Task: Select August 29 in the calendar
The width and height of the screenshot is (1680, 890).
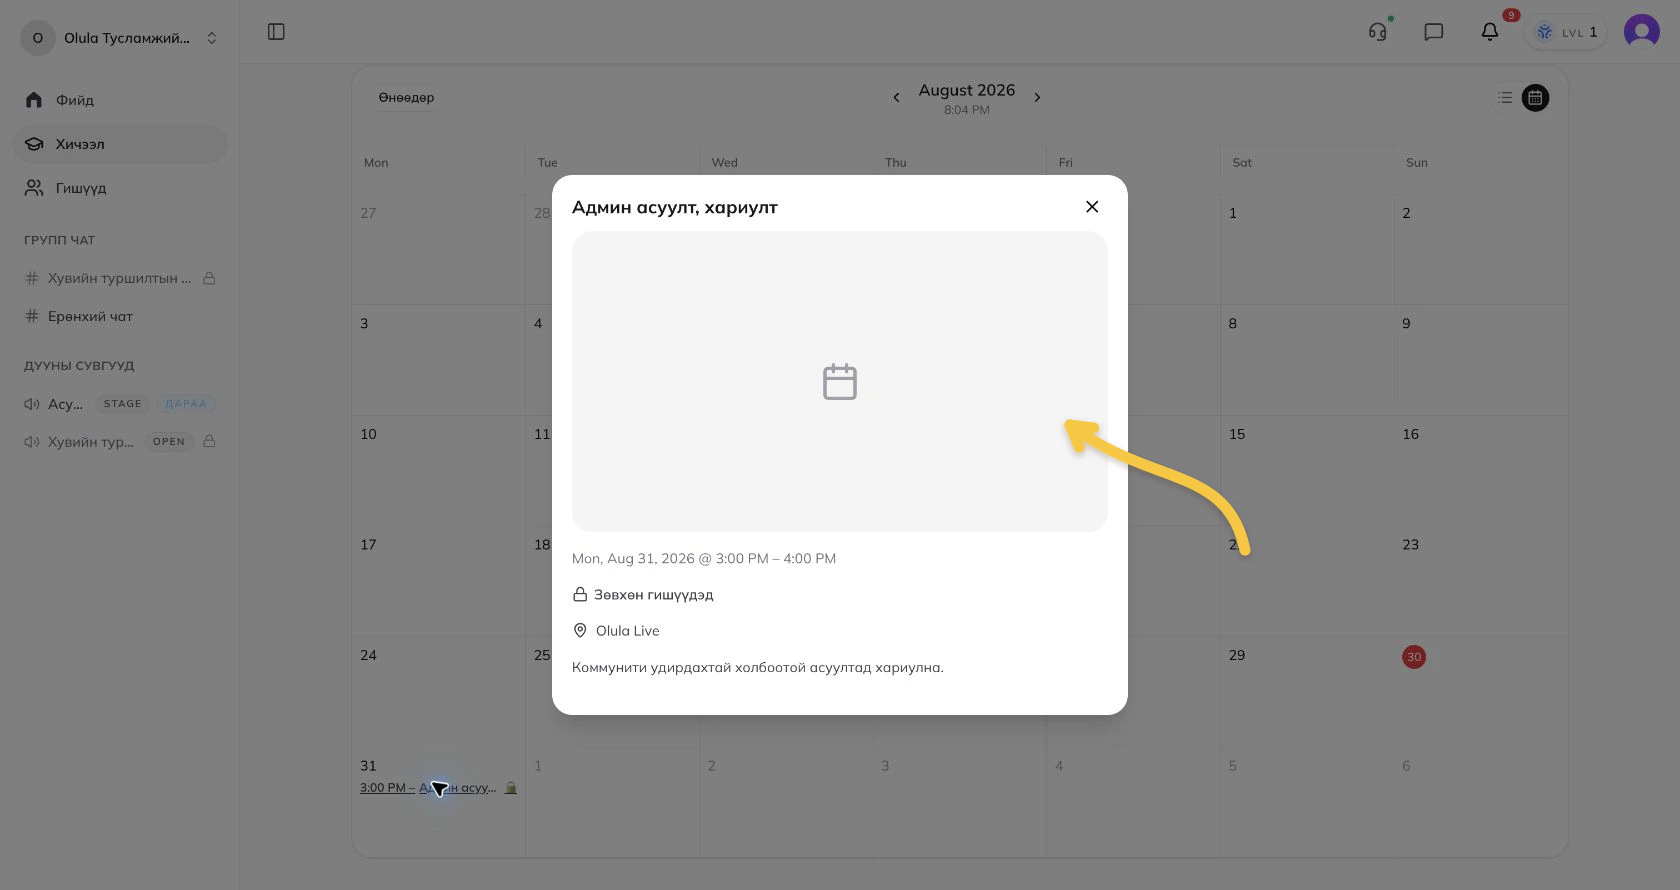Action: (1237, 655)
